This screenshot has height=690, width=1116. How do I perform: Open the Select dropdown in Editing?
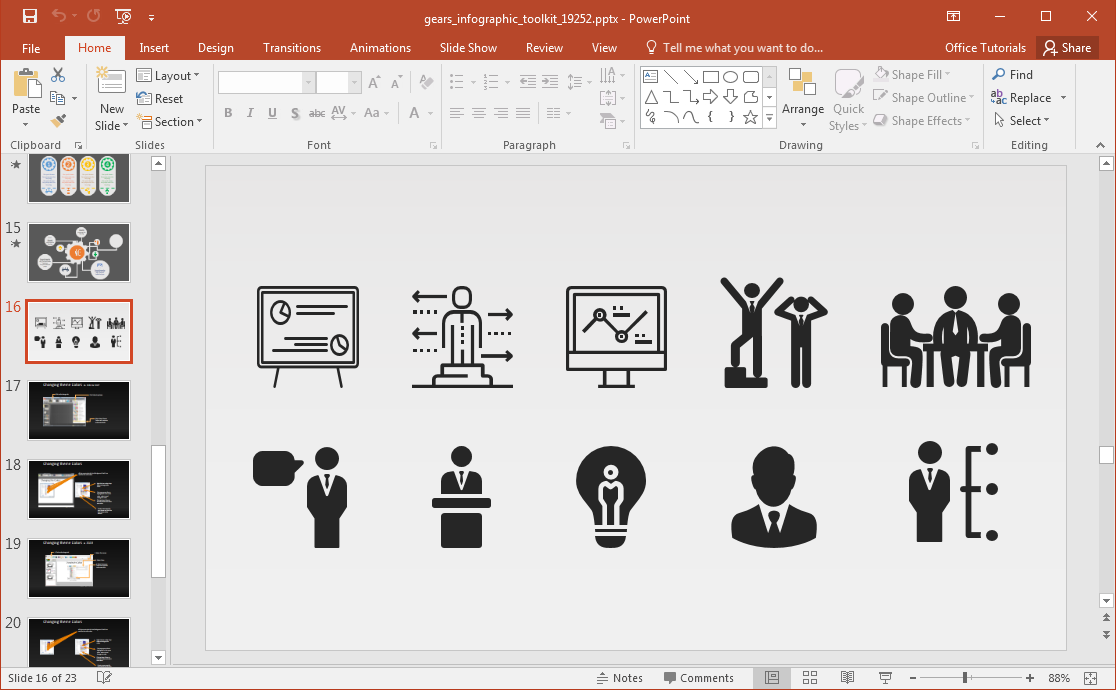click(1021, 121)
